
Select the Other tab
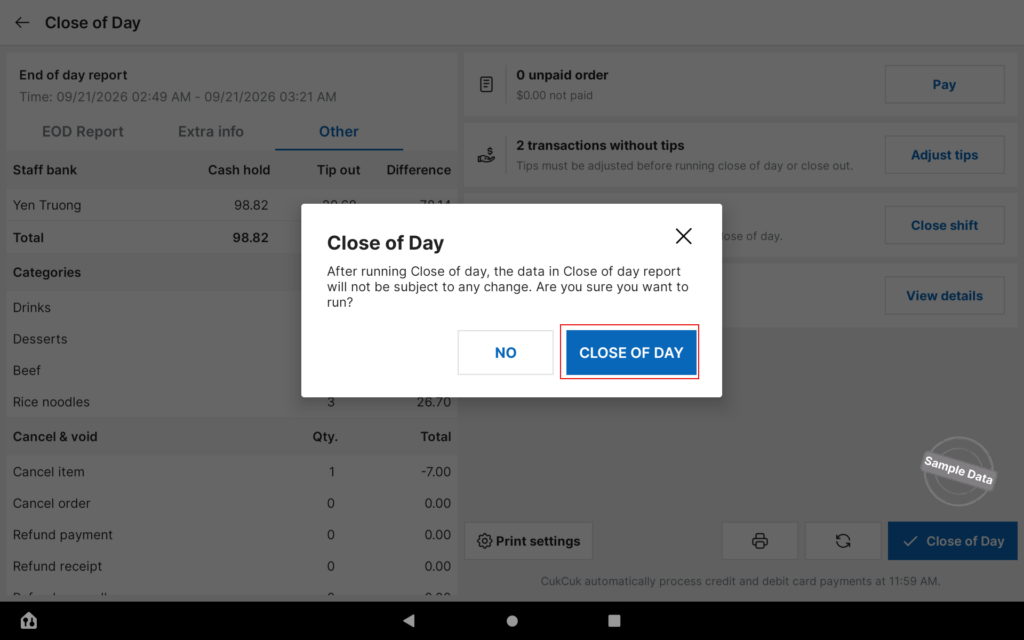click(x=339, y=132)
